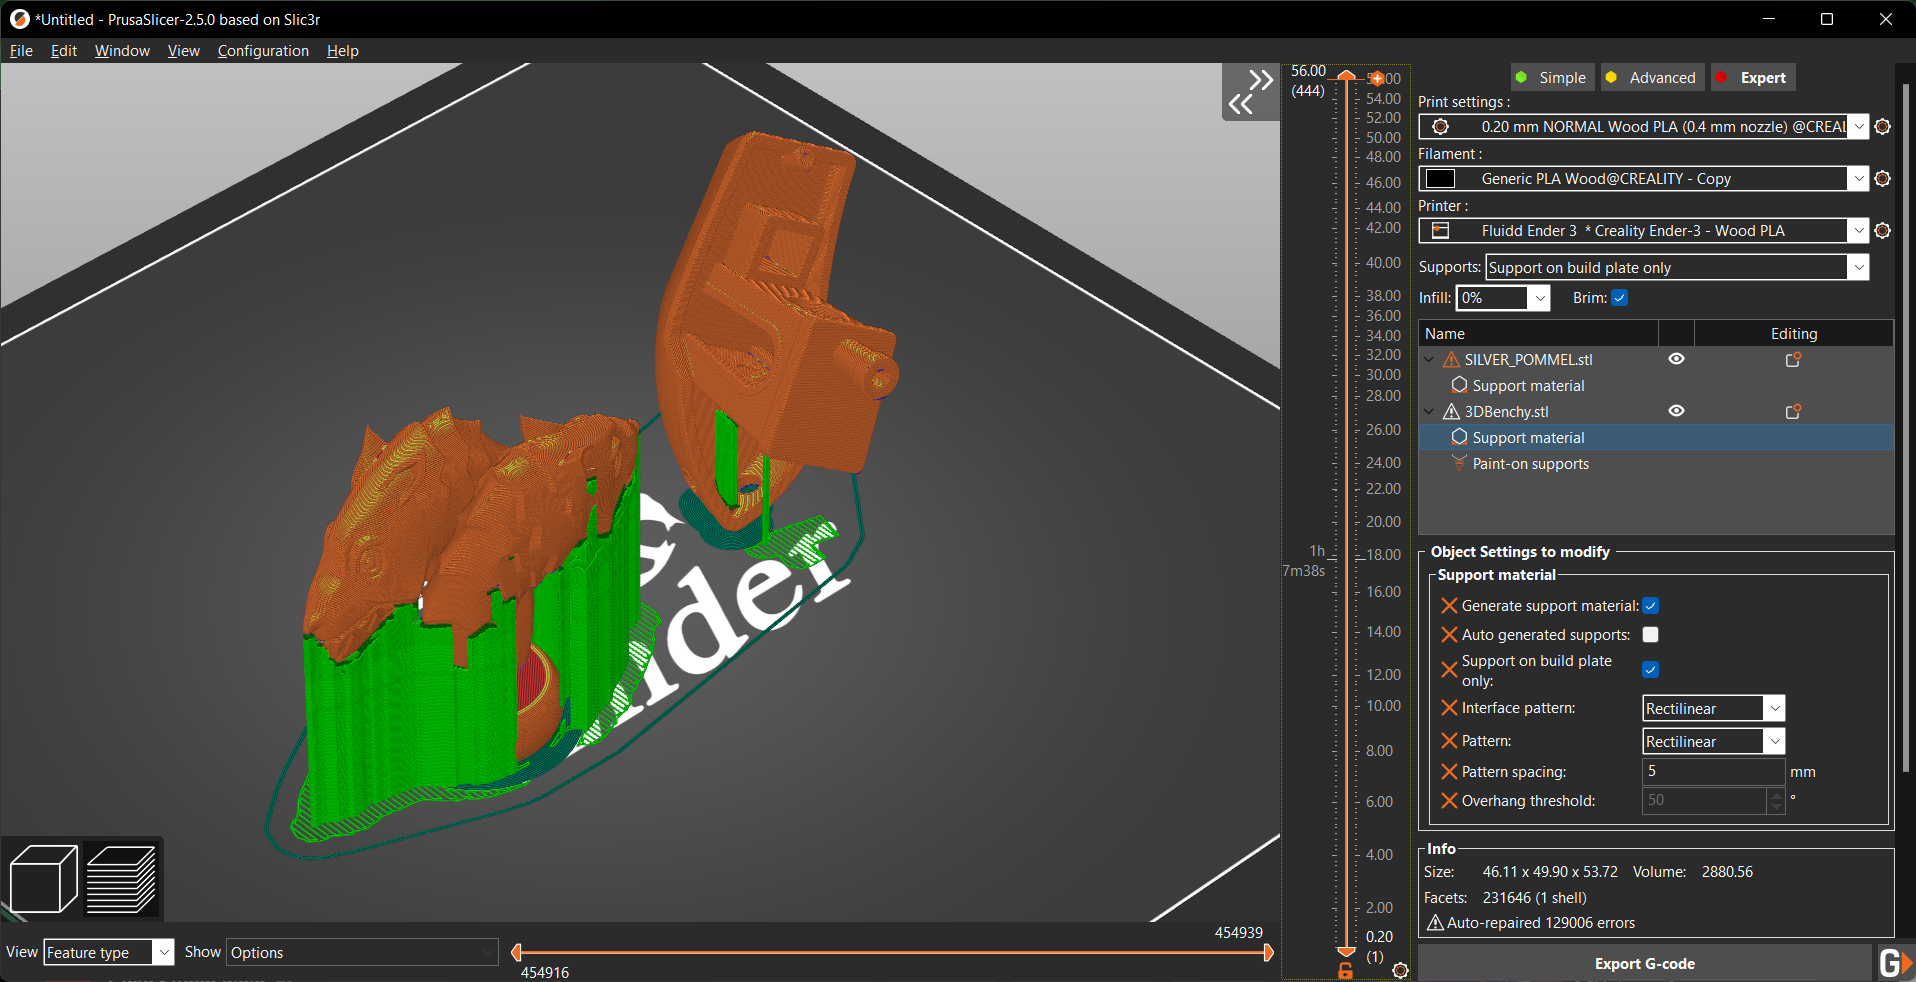1916x982 pixels.
Task: Toggle the one-layer lock icon below the vertical slider
Action: (x=1346, y=971)
